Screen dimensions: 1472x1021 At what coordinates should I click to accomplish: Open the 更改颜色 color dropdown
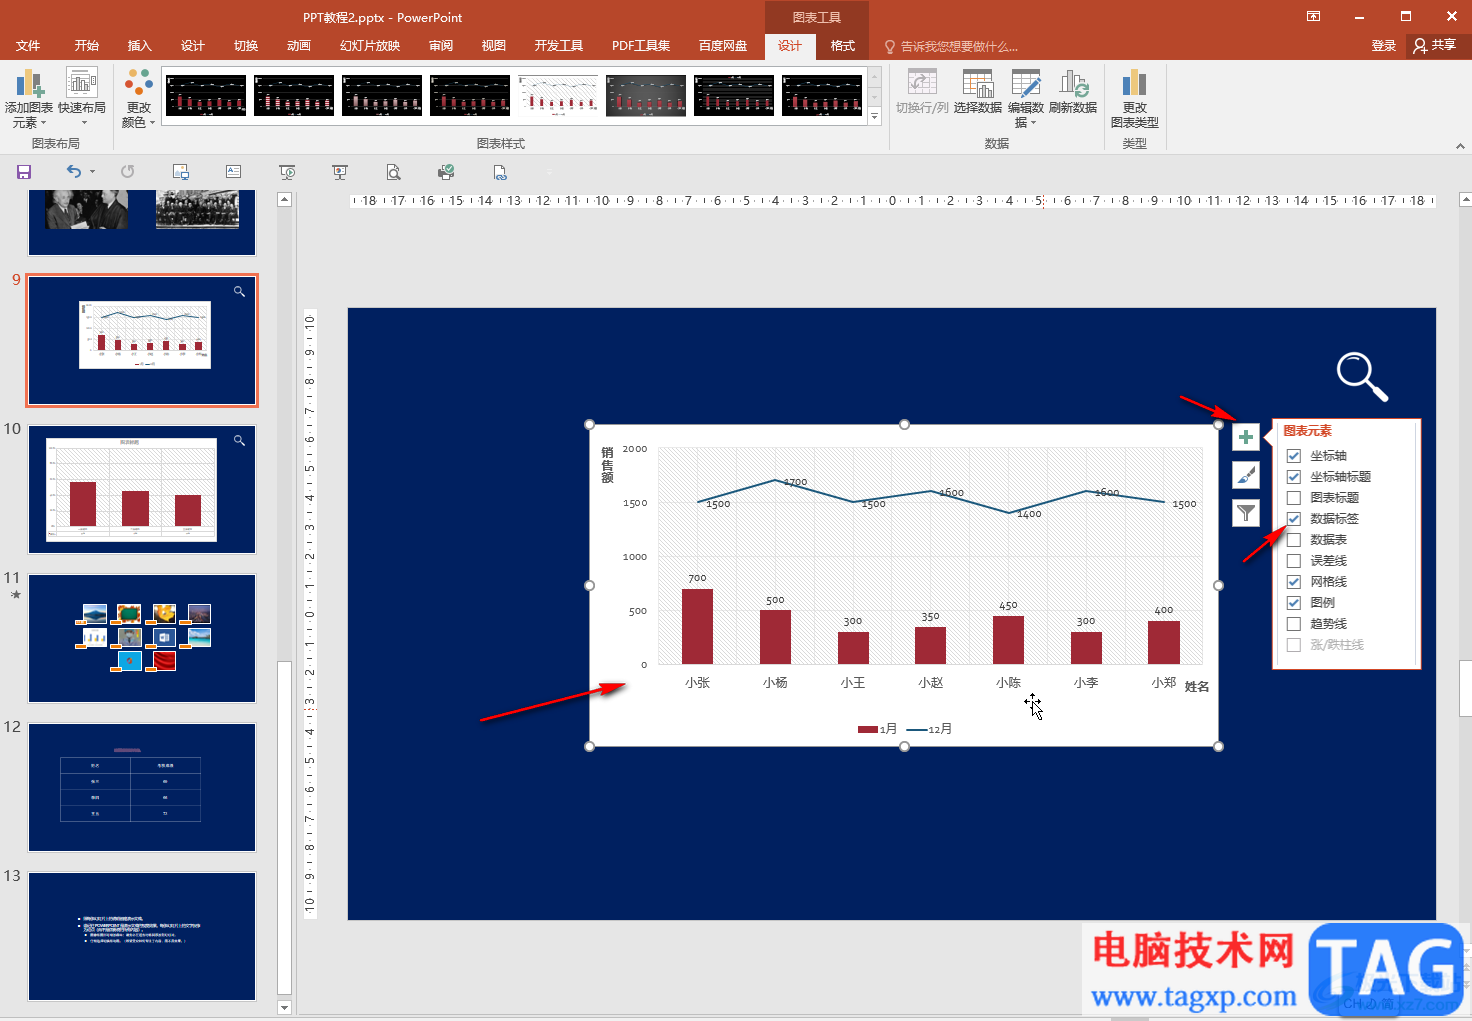139,98
